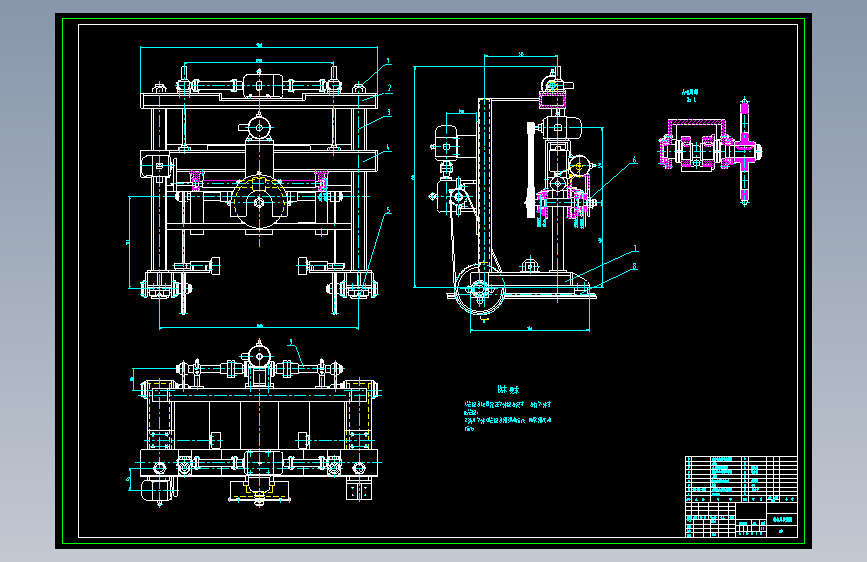Pick the yellow-hatched vertical column in the side view
Image resolution: width=867 pixels, height=562 pixels.
(x=484, y=183)
